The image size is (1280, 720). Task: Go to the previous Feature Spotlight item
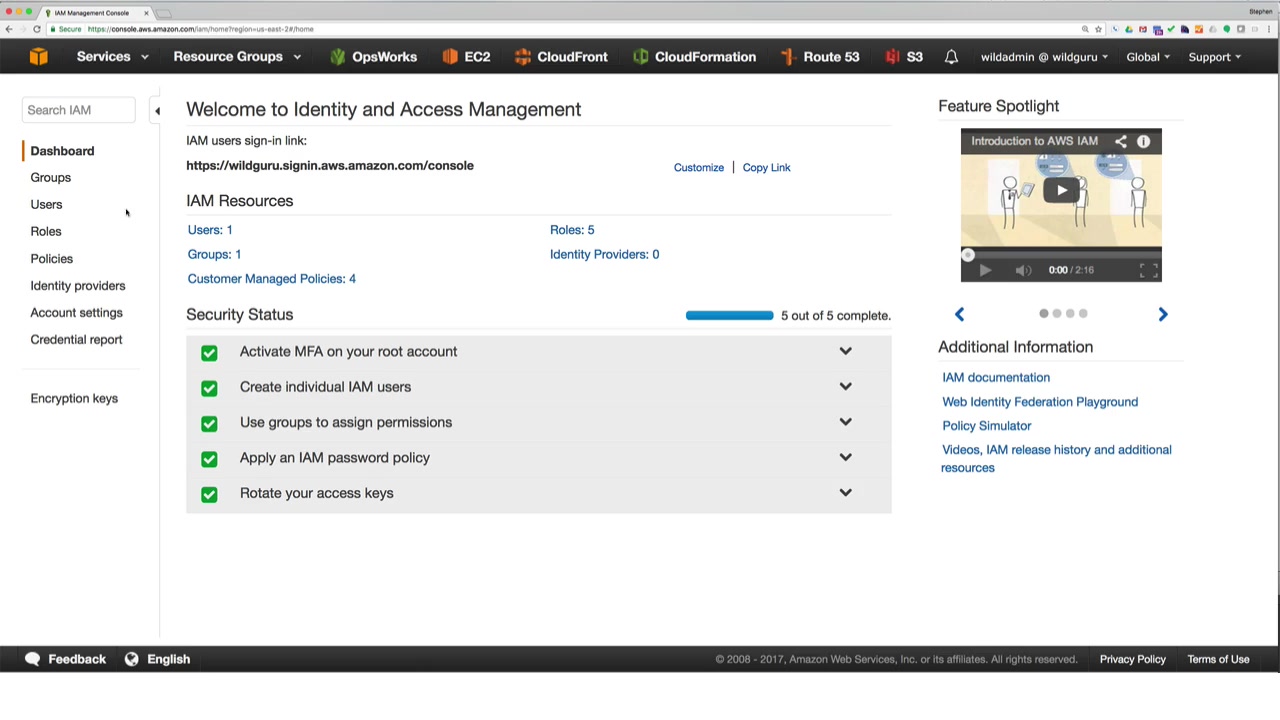pyautogui.click(x=959, y=315)
